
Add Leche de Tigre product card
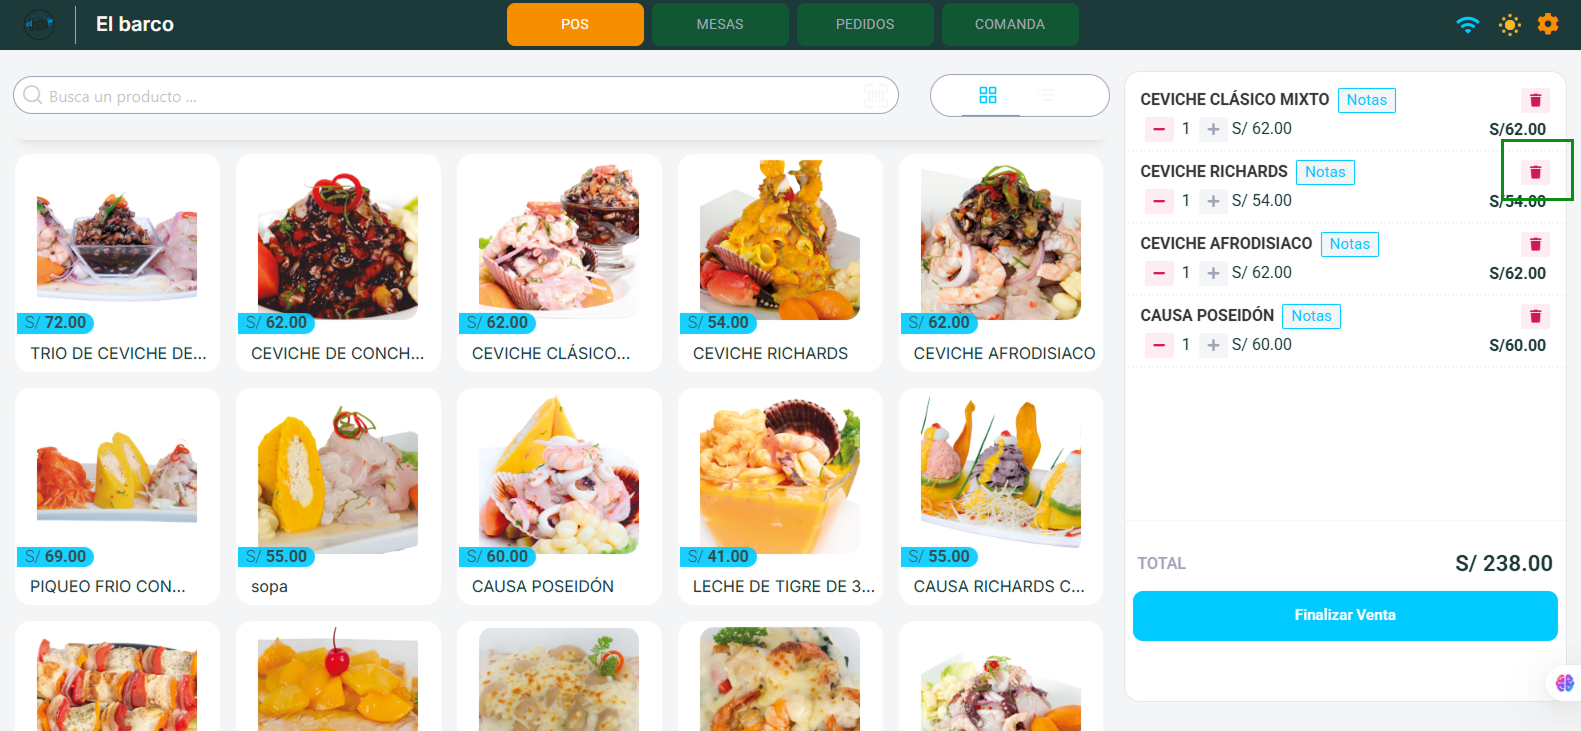(x=780, y=496)
